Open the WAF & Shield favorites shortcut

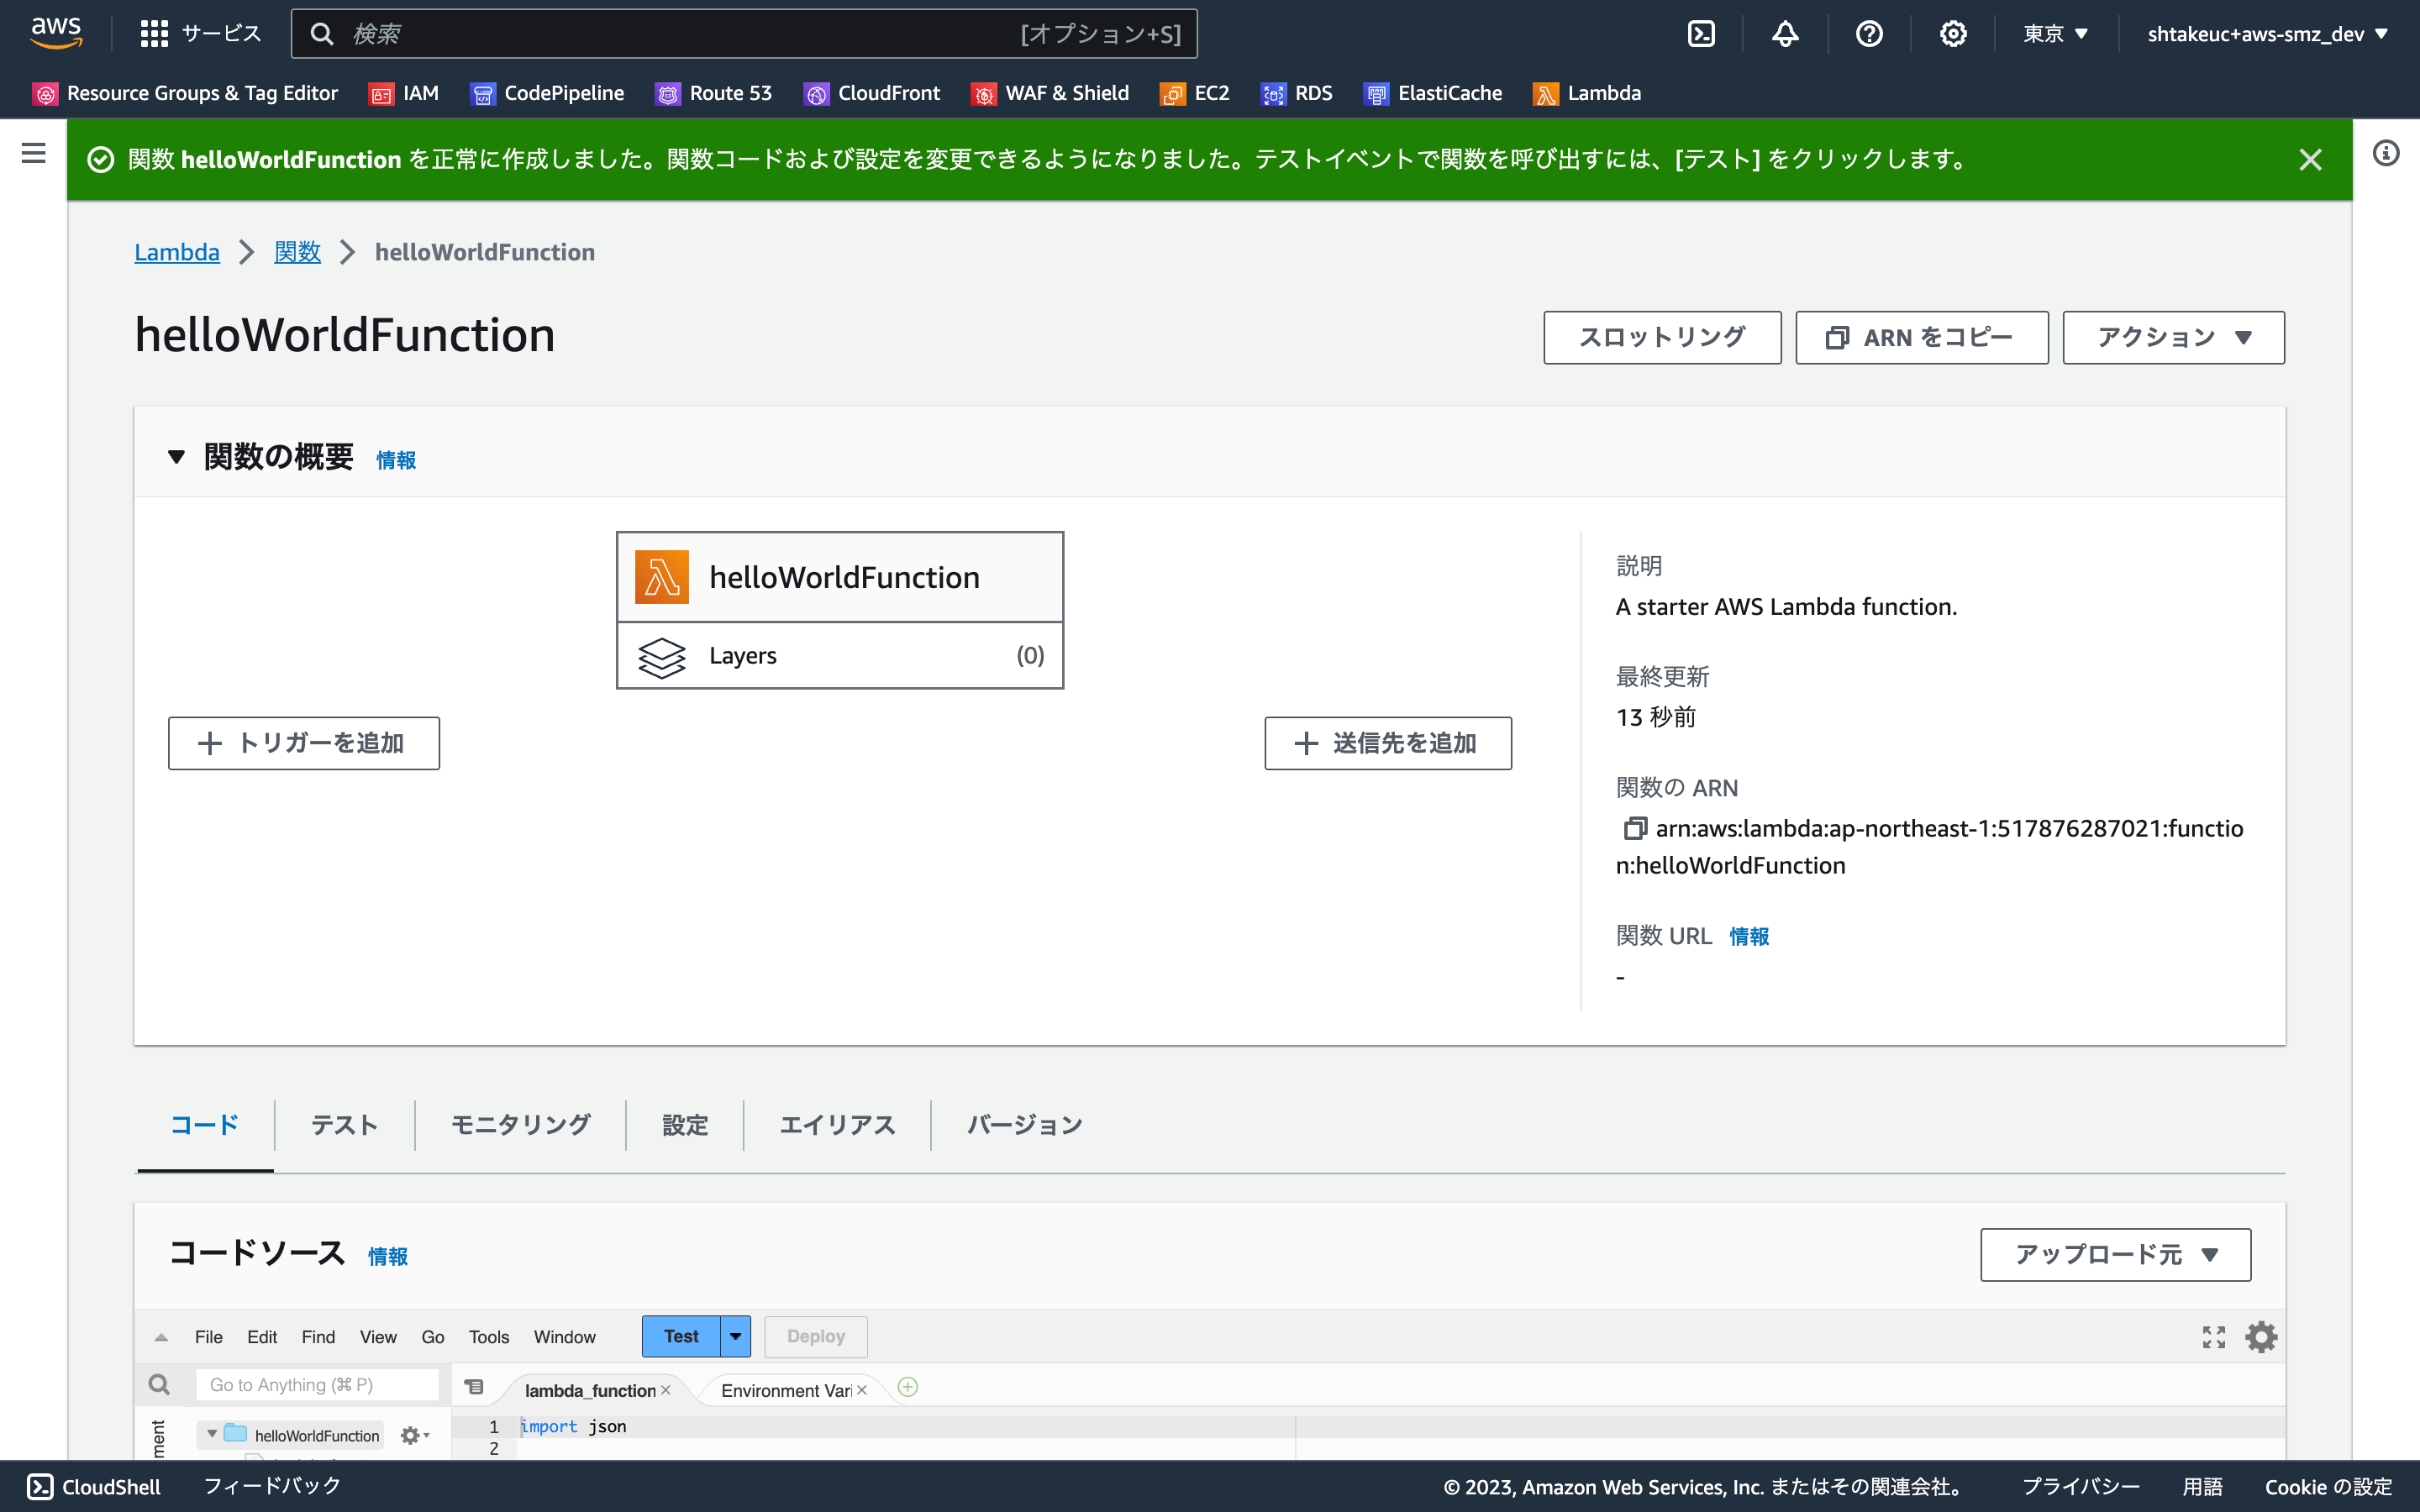coord(1050,93)
